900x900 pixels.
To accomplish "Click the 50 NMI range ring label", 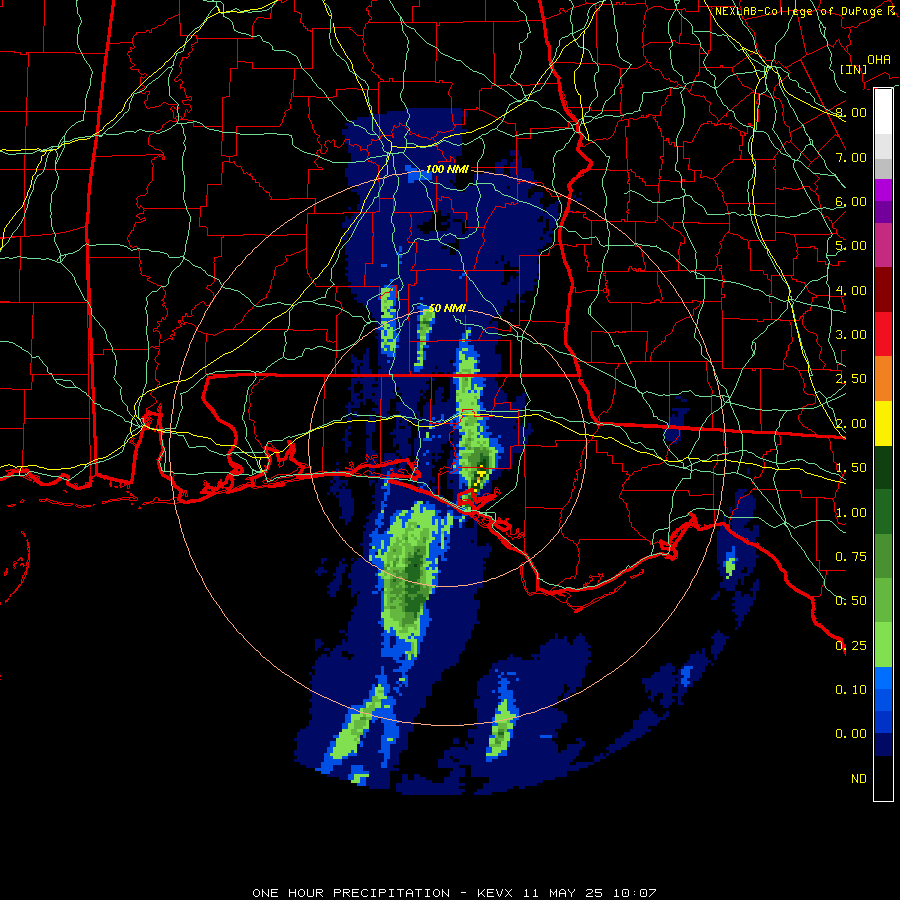I will click(x=447, y=308).
